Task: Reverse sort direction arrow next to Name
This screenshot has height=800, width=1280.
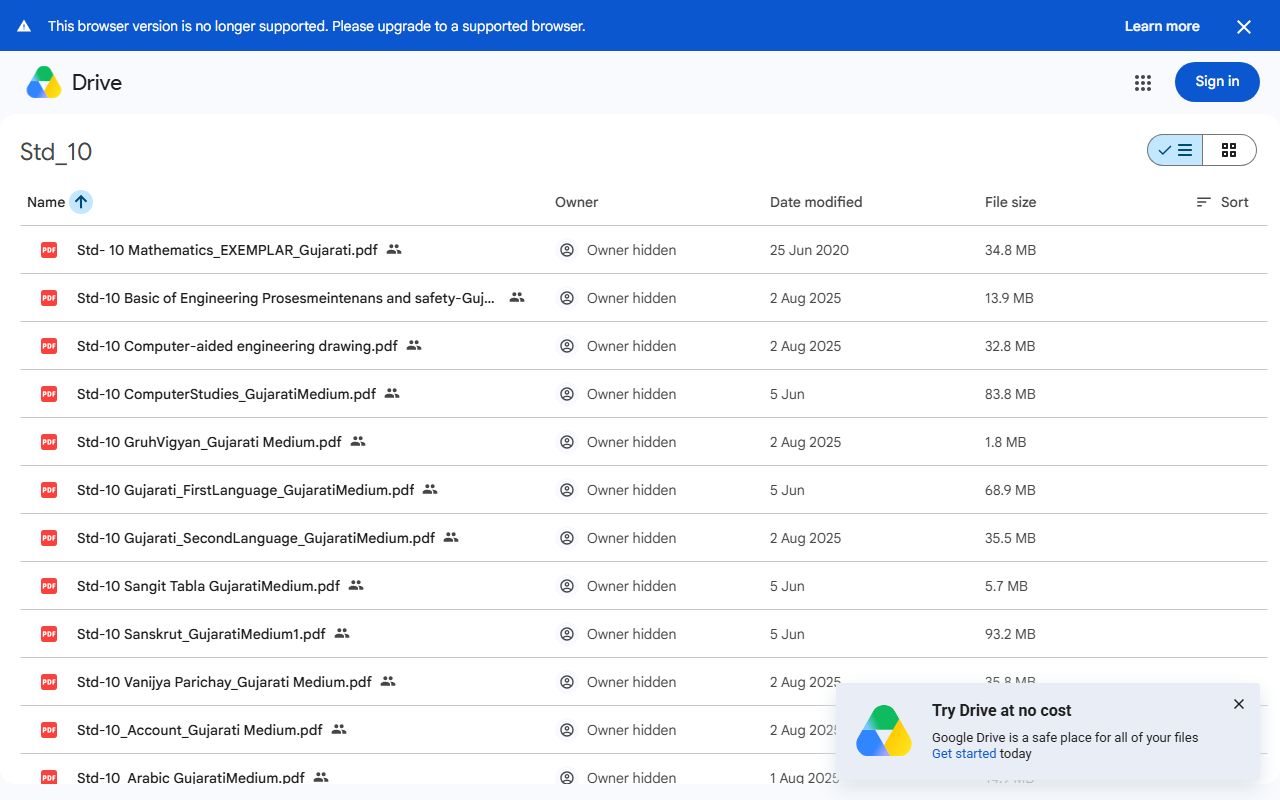Action: tap(81, 202)
